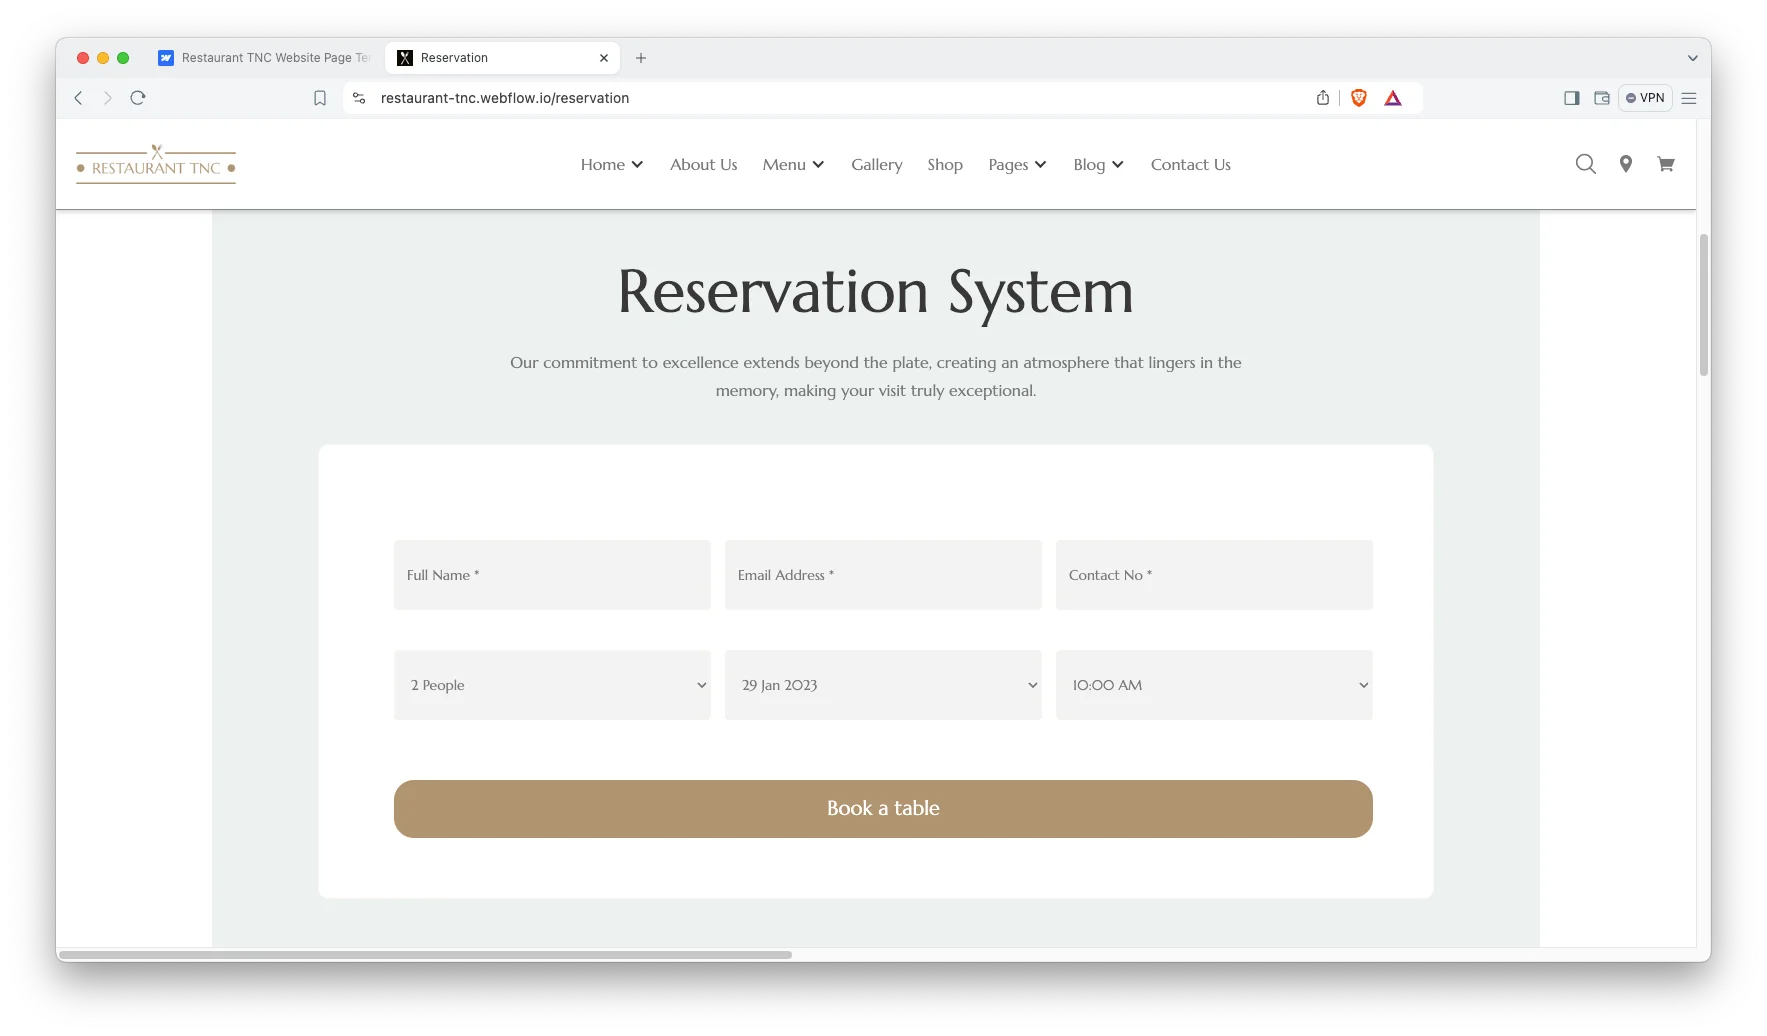Open the 2 People guest dropdown
This screenshot has width=1767, height=1036.
click(552, 685)
